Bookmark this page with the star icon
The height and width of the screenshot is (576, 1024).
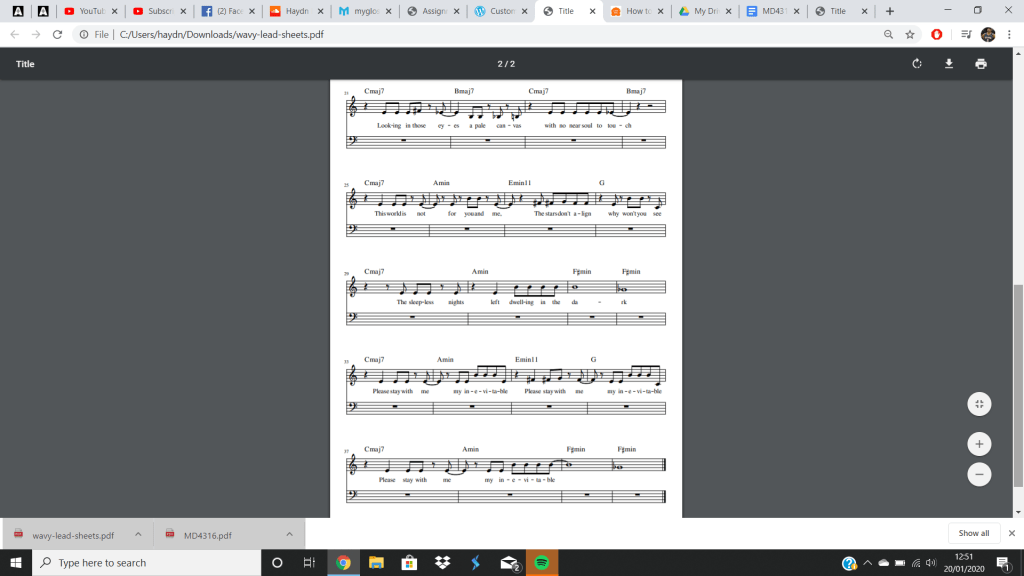pyautogui.click(x=910, y=34)
